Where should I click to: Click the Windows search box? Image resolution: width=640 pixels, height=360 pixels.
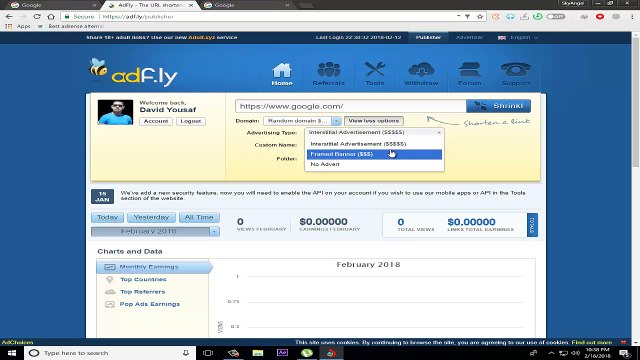pyautogui.click(x=110, y=353)
